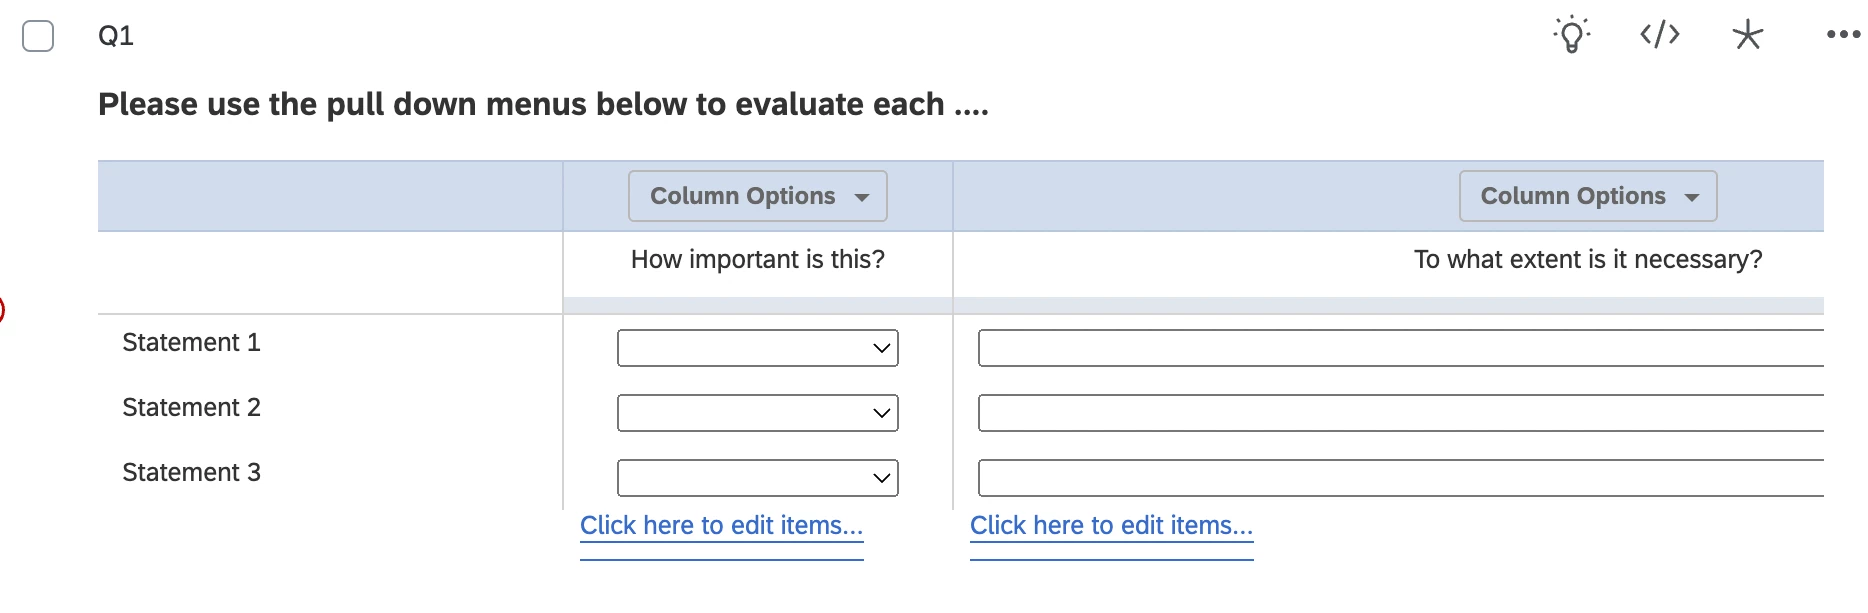Image resolution: width=1868 pixels, height=613 pixels.
Task: Click the lightbulb tips icon
Action: [1572, 35]
